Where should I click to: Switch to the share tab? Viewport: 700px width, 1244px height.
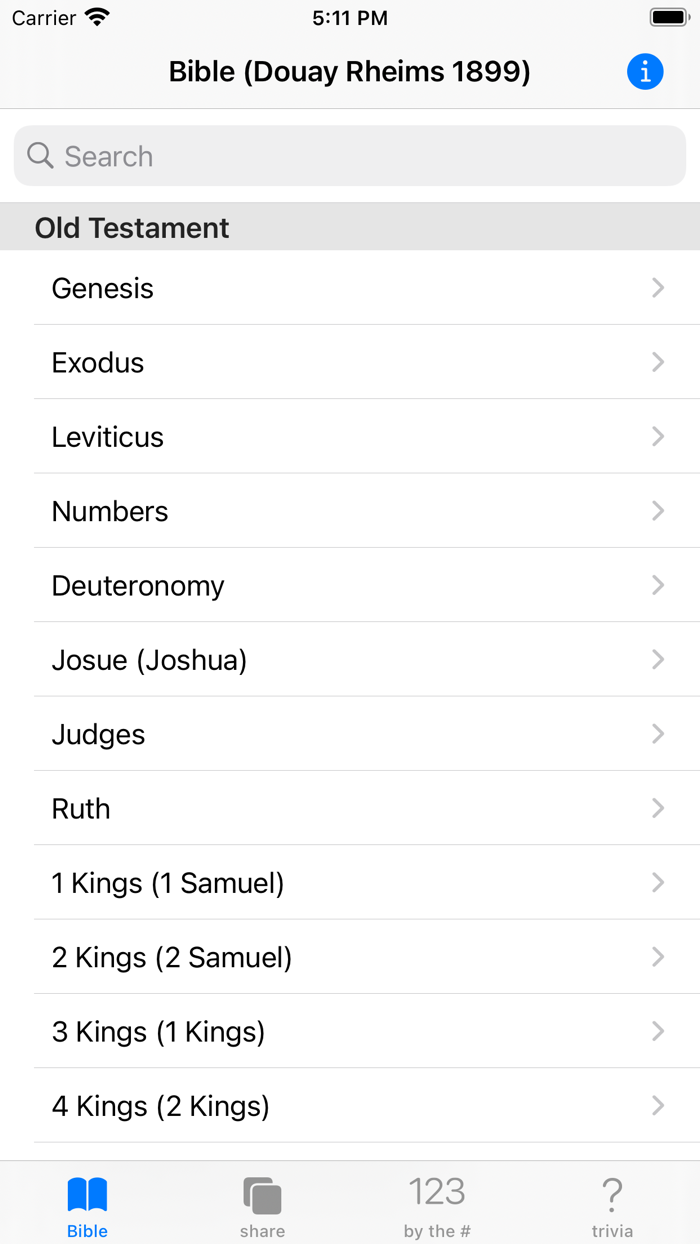[x=262, y=1205]
